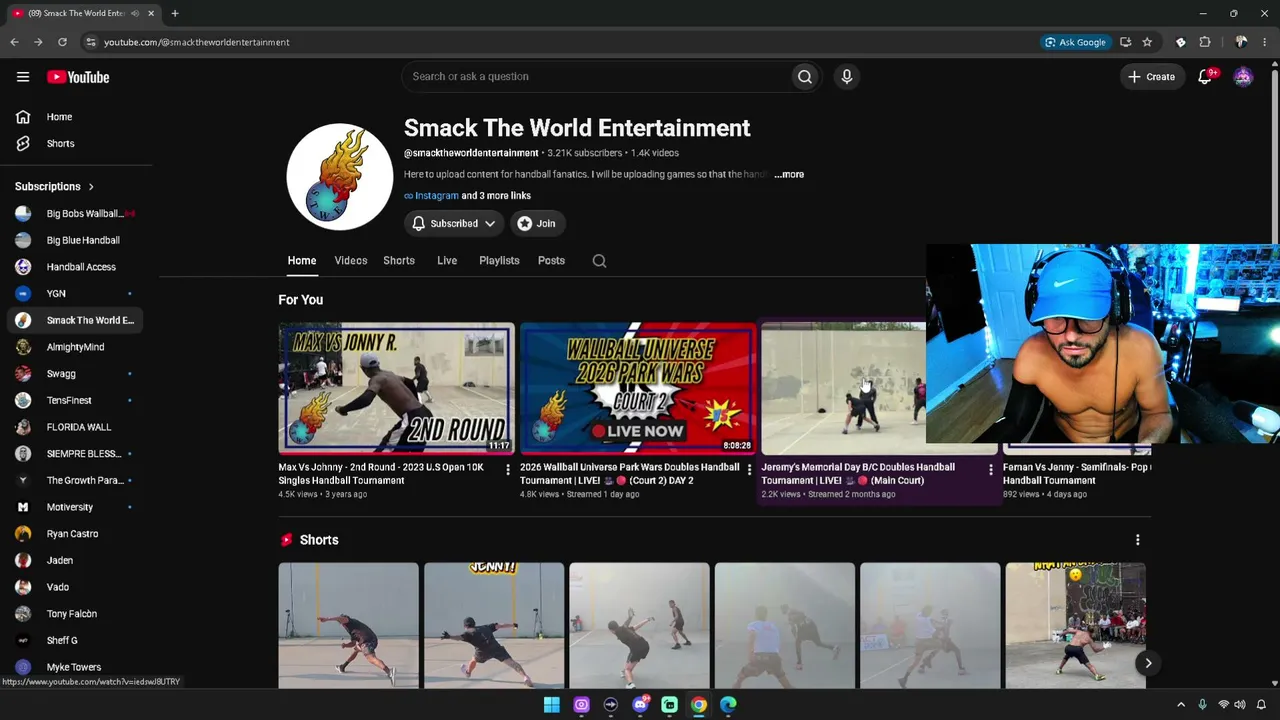Open the Max Vs Johnny 2nd Round title
The width and height of the screenshot is (1280, 720).
pos(381,474)
